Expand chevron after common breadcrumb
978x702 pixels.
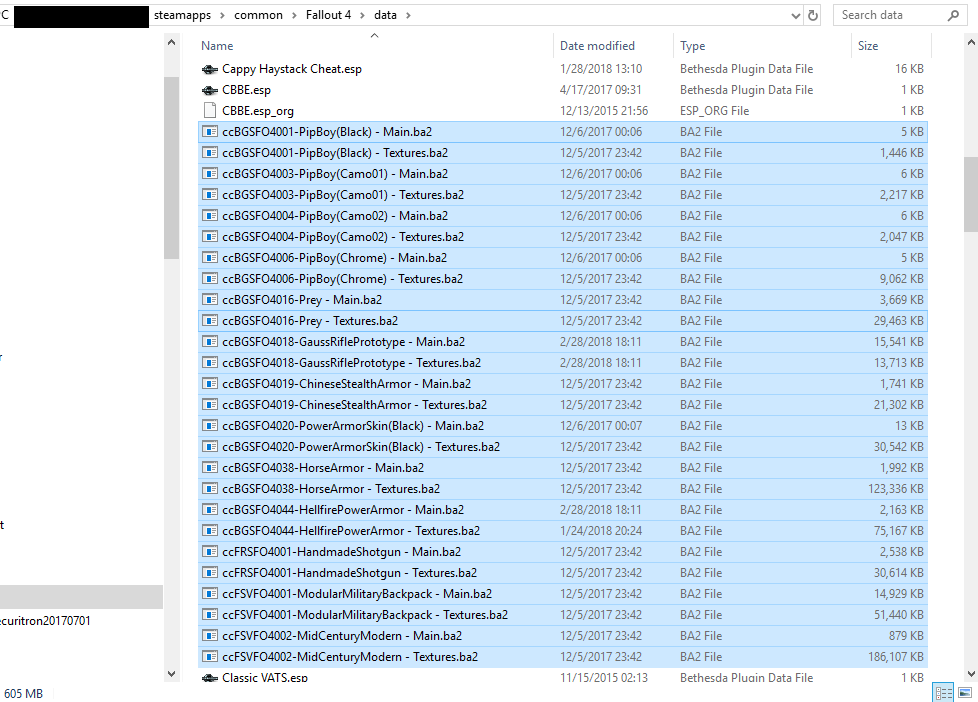(294, 16)
